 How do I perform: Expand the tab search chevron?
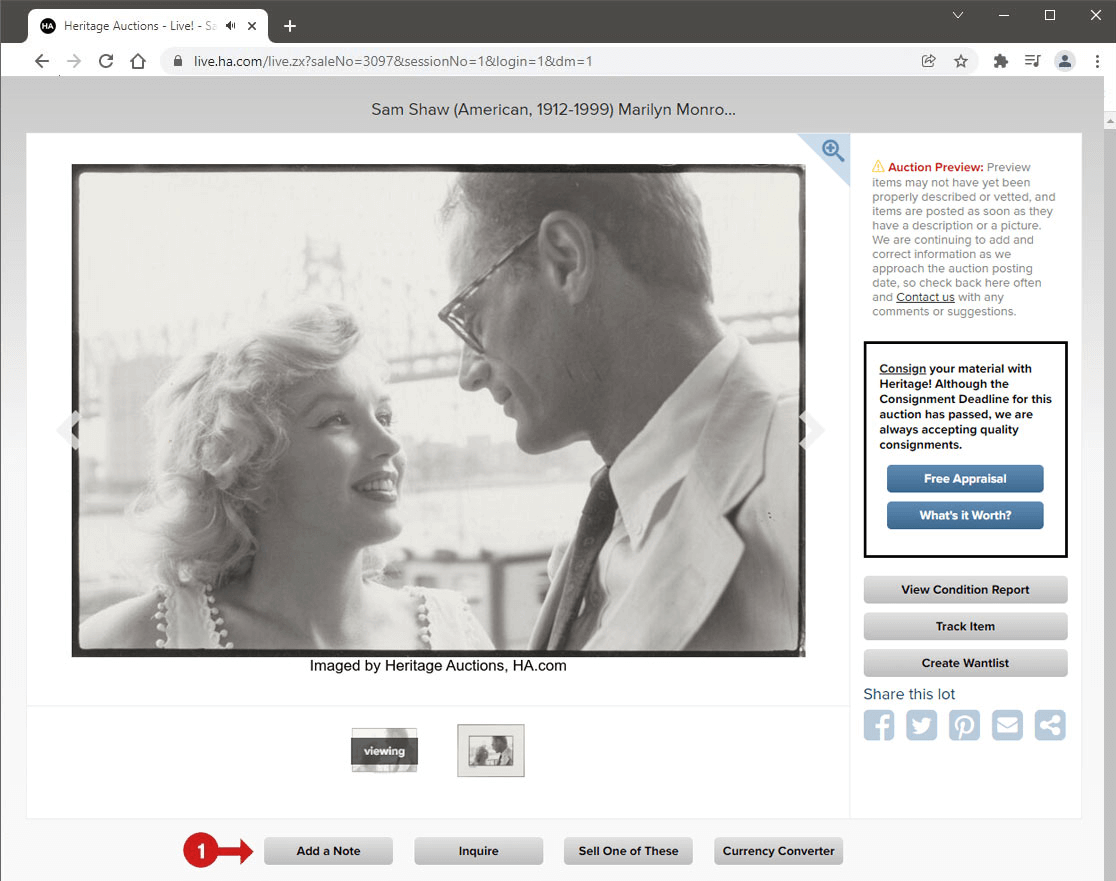click(958, 15)
